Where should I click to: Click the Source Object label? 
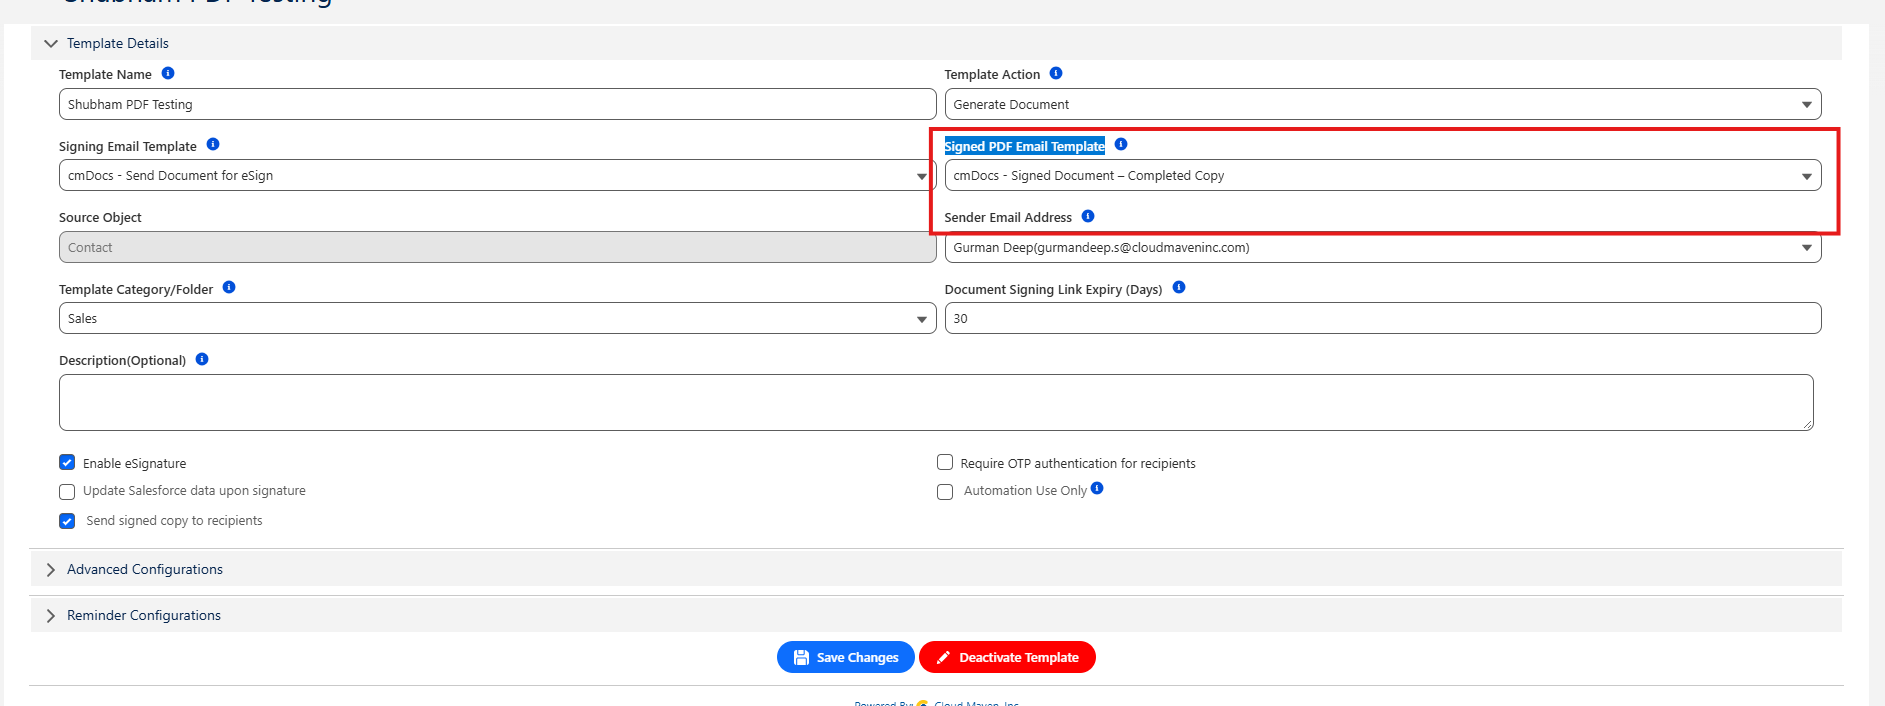click(100, 217)
